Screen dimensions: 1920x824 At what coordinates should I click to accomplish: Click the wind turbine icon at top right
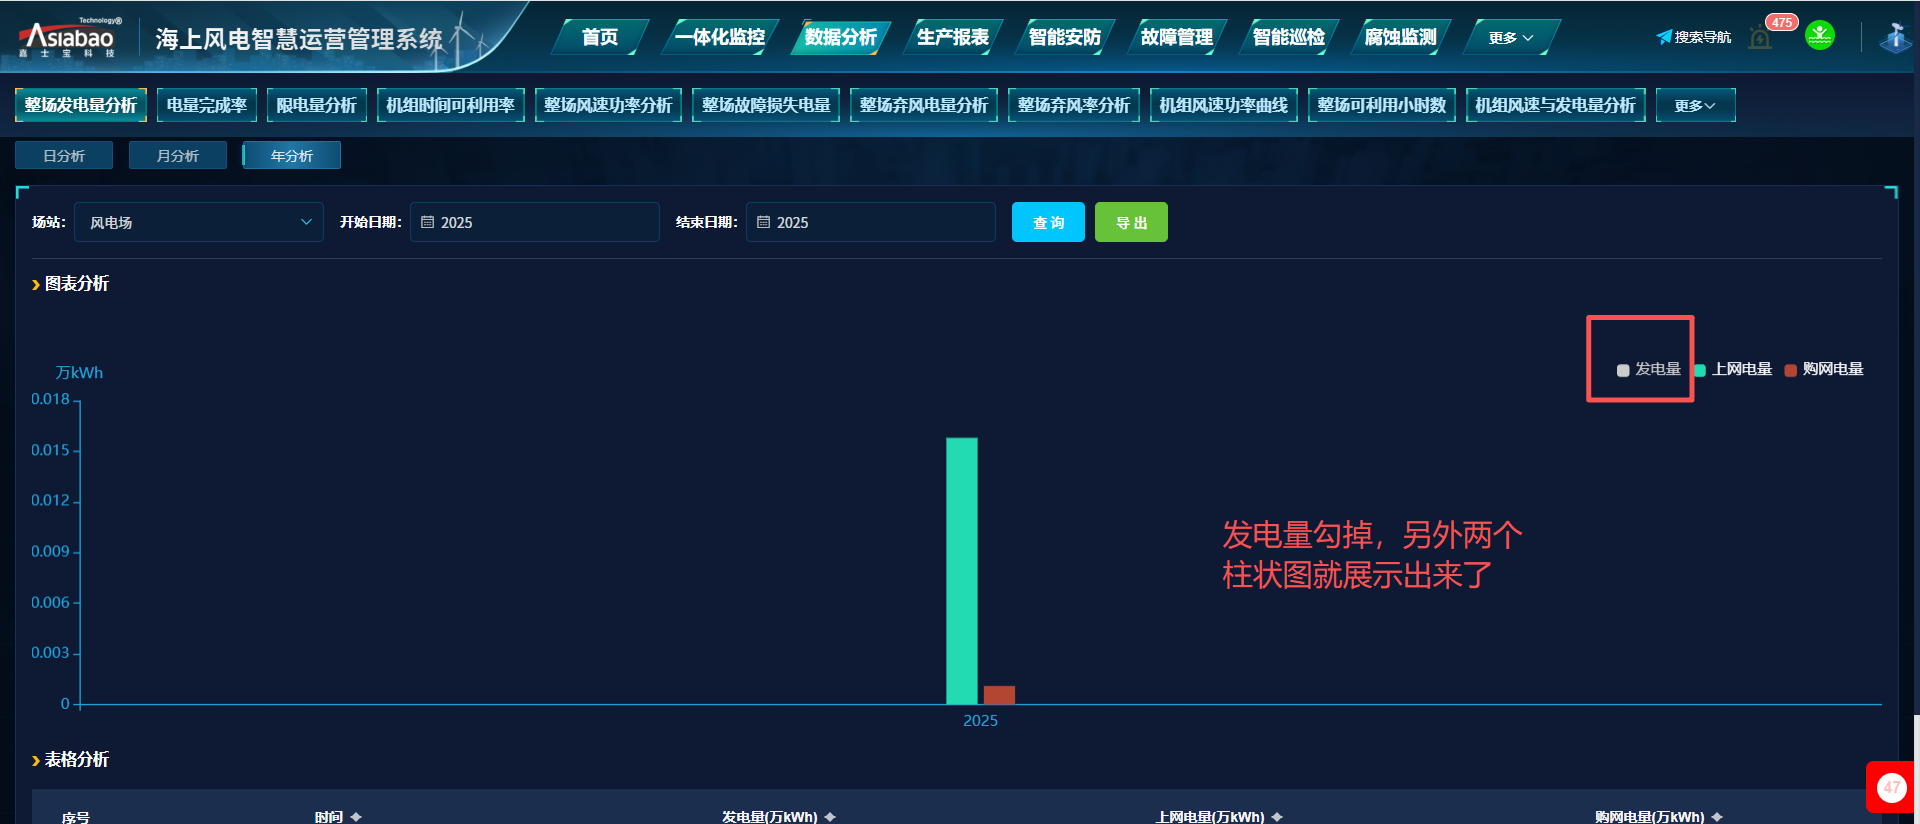(1894, 38)
